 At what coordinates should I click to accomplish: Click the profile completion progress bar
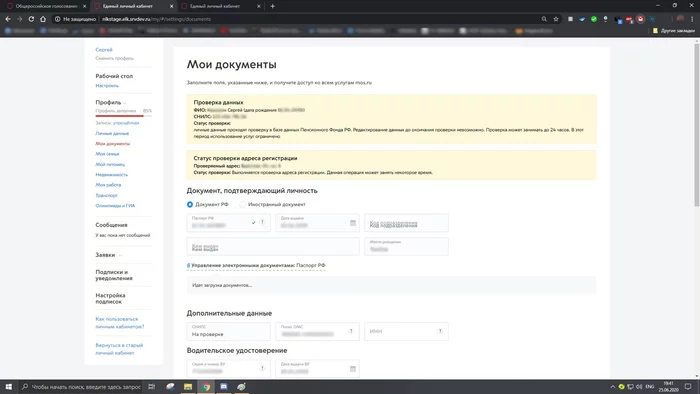(124, 116)
